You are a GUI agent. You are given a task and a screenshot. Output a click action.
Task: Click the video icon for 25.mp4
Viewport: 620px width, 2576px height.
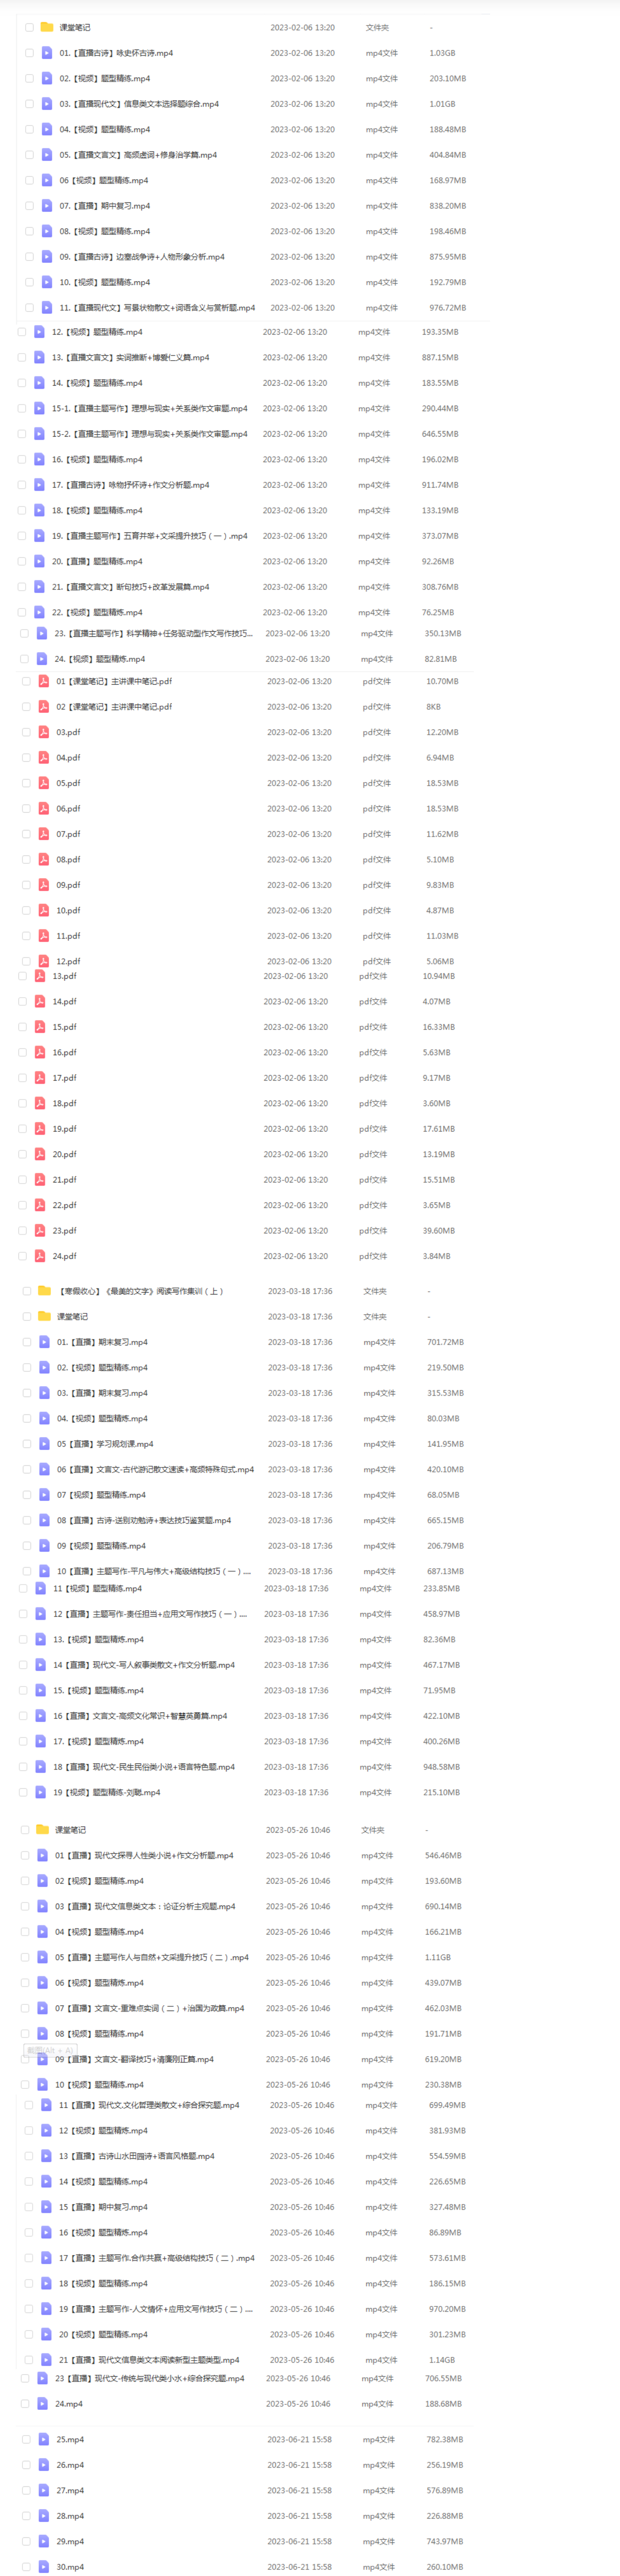click(x=43, y=2439)
